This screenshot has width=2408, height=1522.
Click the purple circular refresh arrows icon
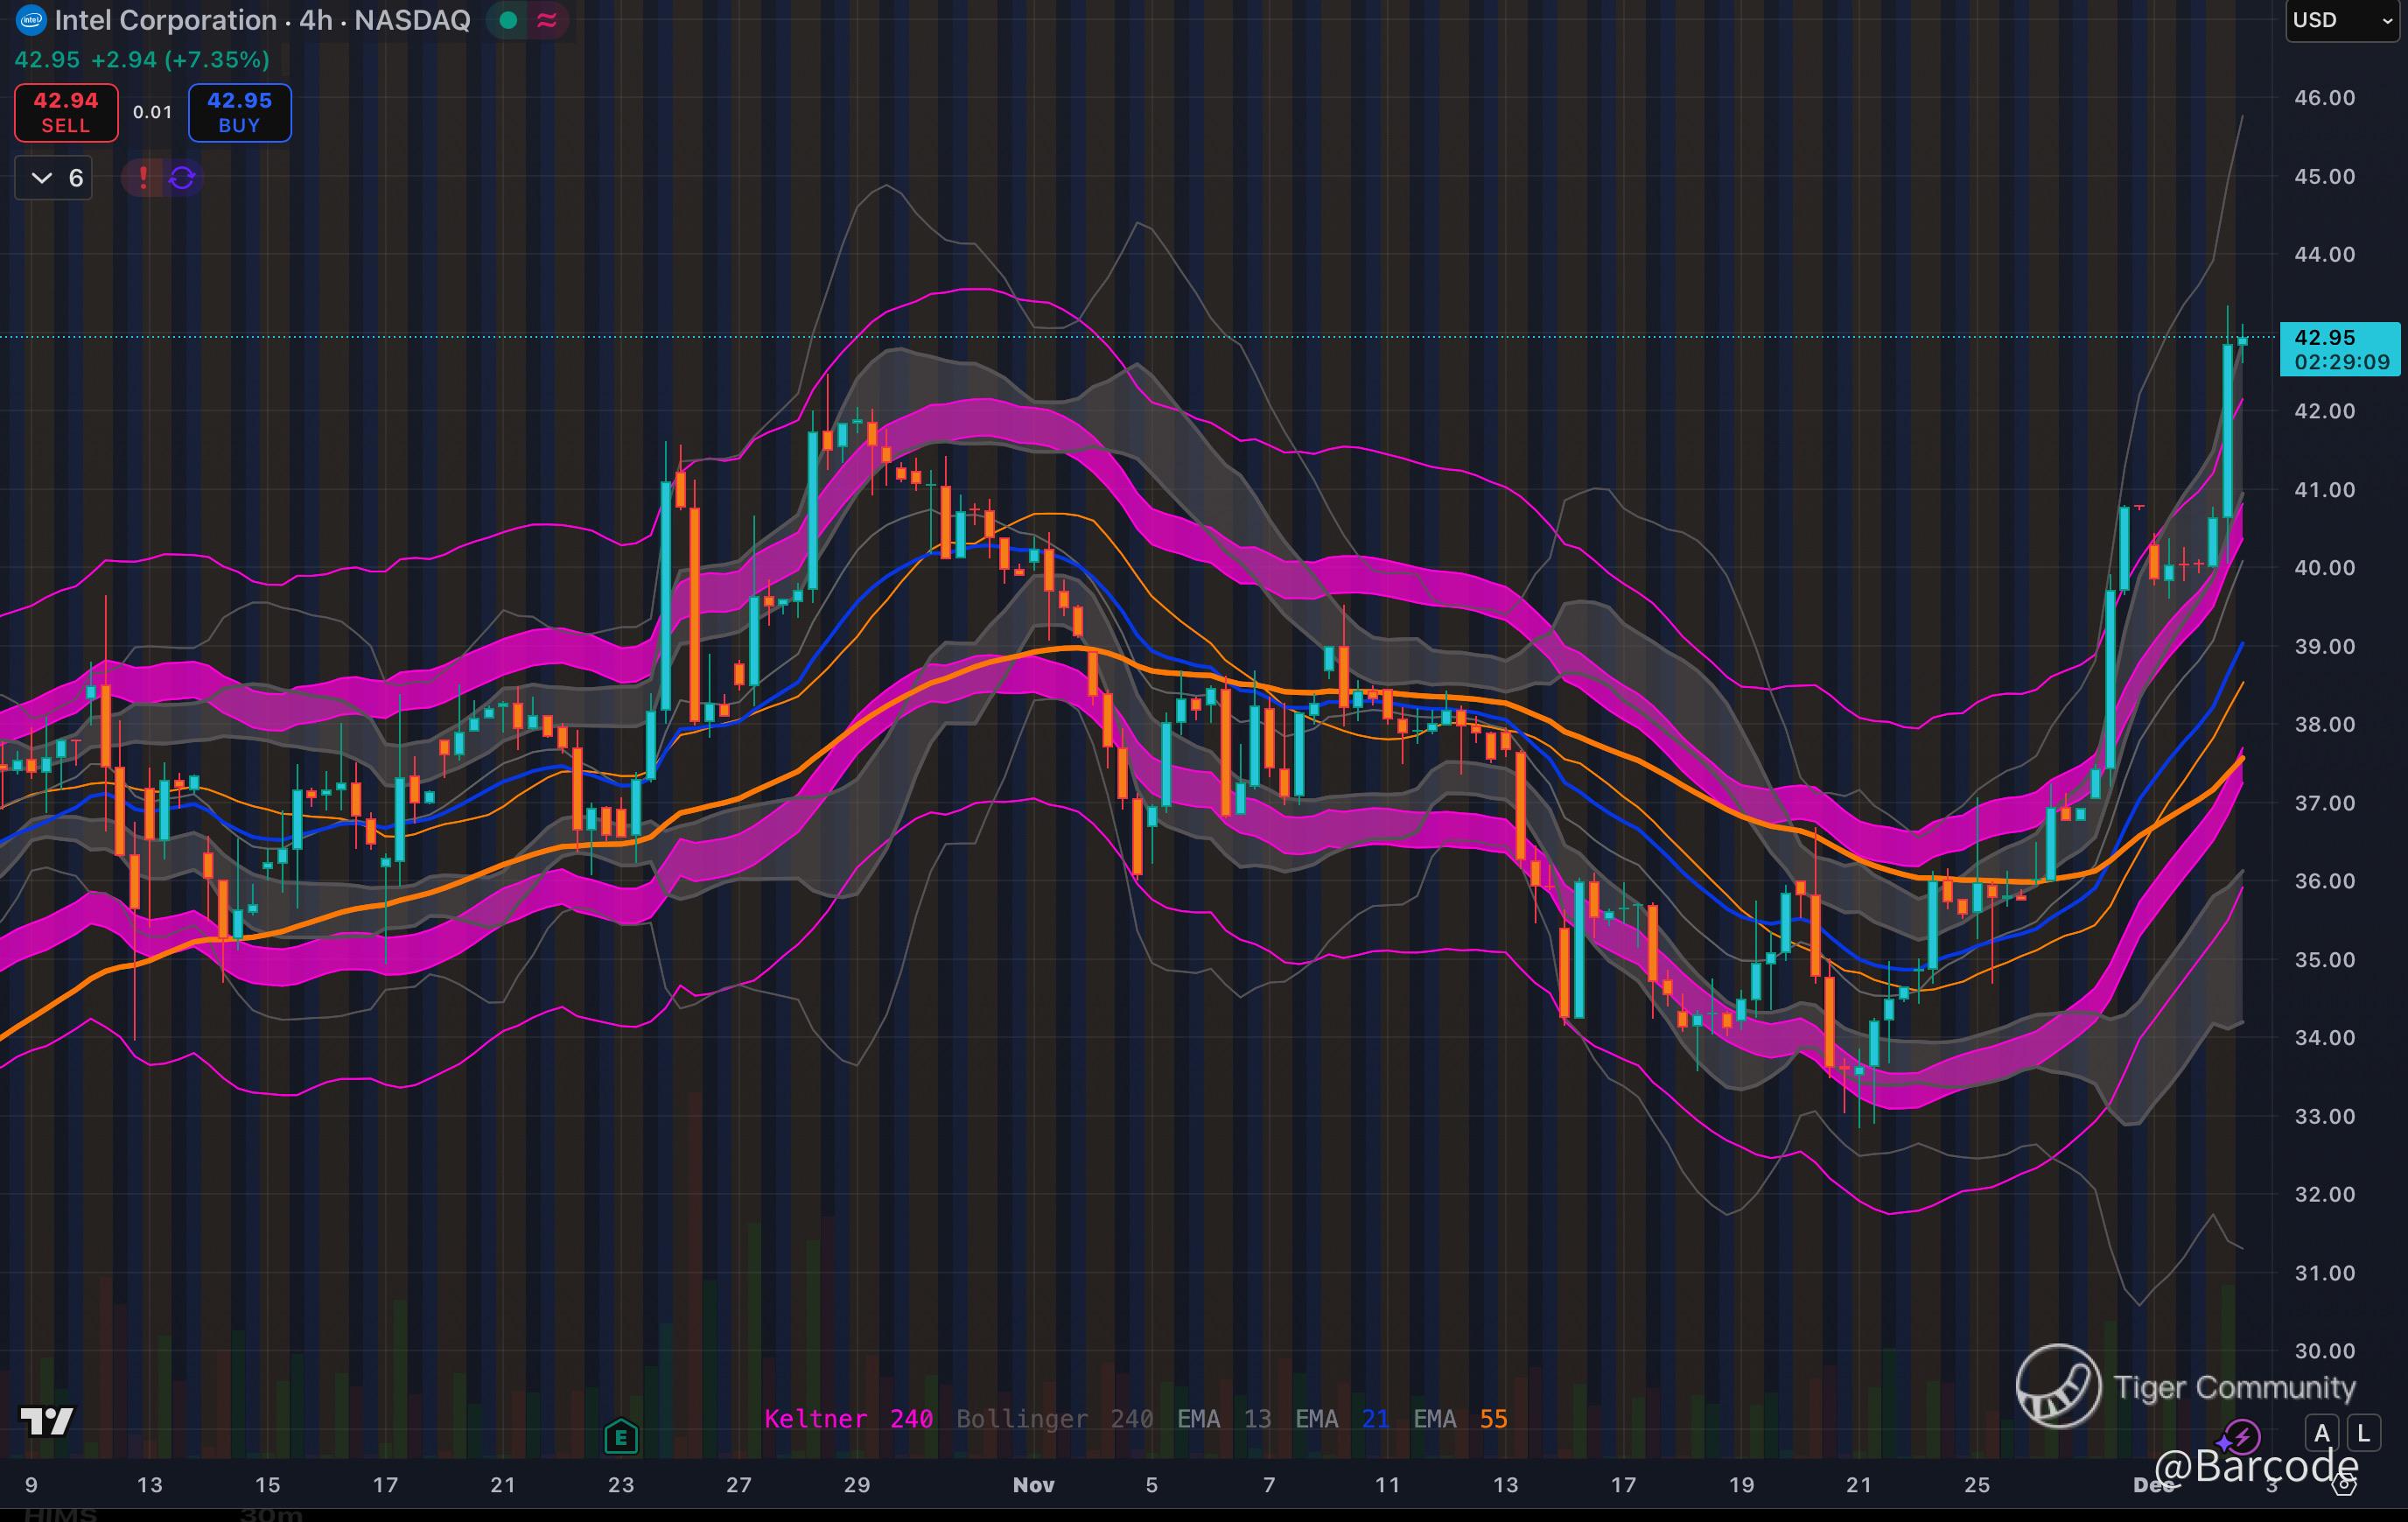pyautogui.click(x=182, y=178)
